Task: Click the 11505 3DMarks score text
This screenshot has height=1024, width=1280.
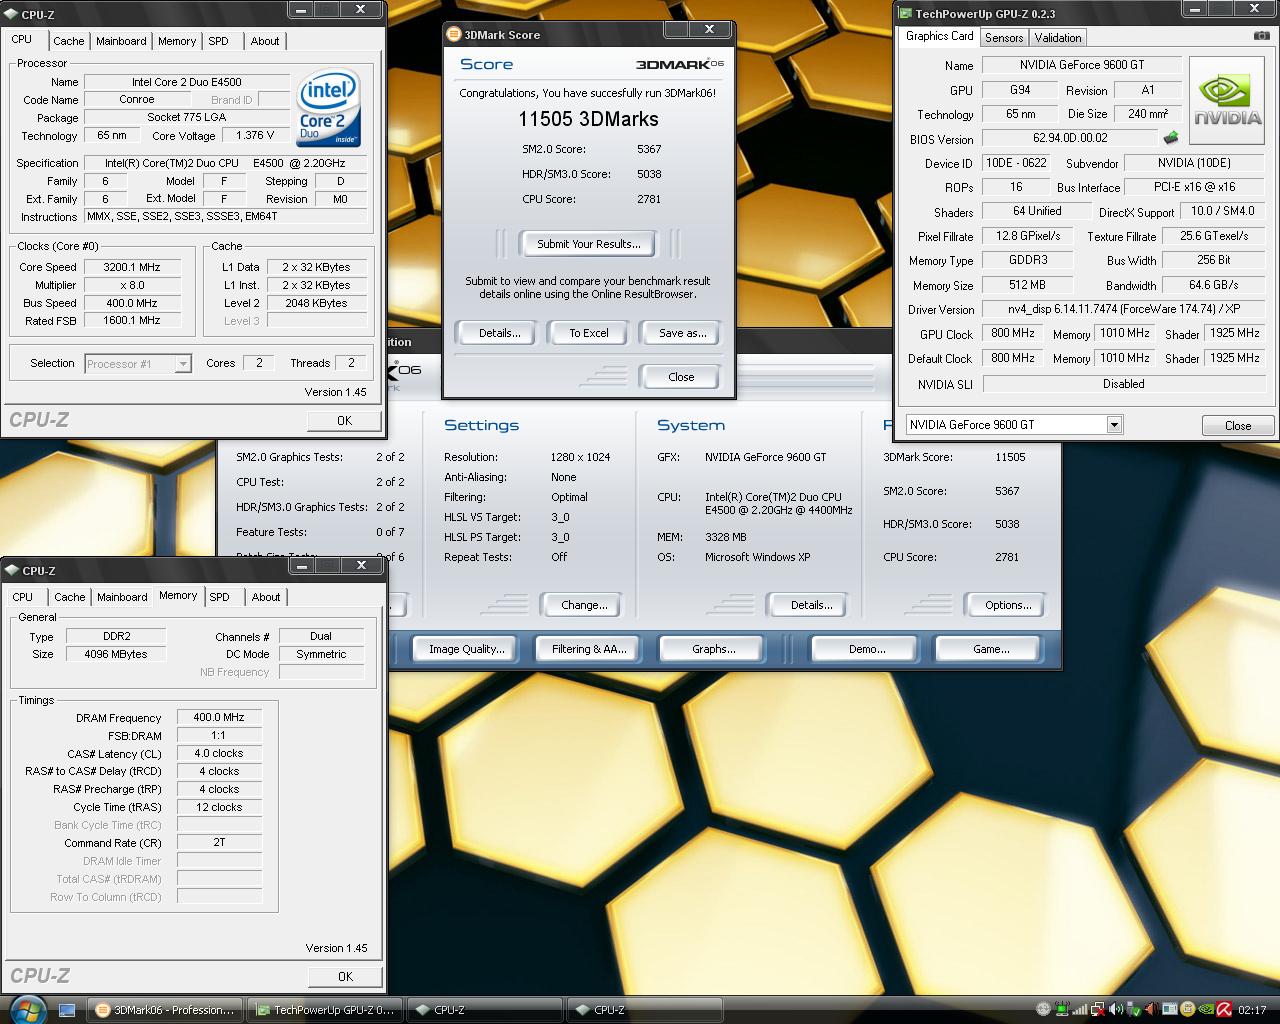Action: 588,119
